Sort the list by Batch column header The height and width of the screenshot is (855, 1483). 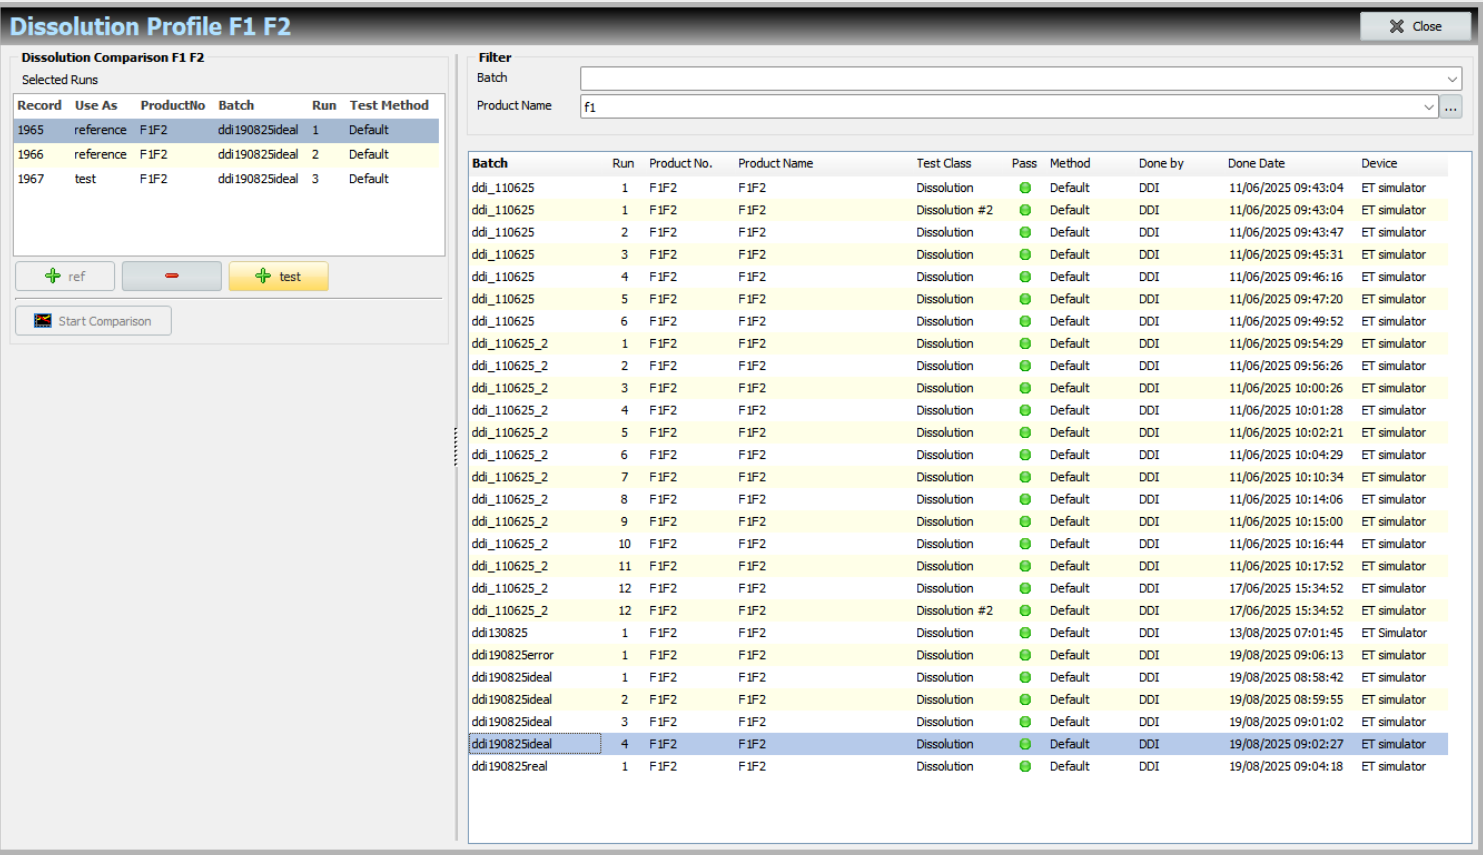[x=490, y=163]
